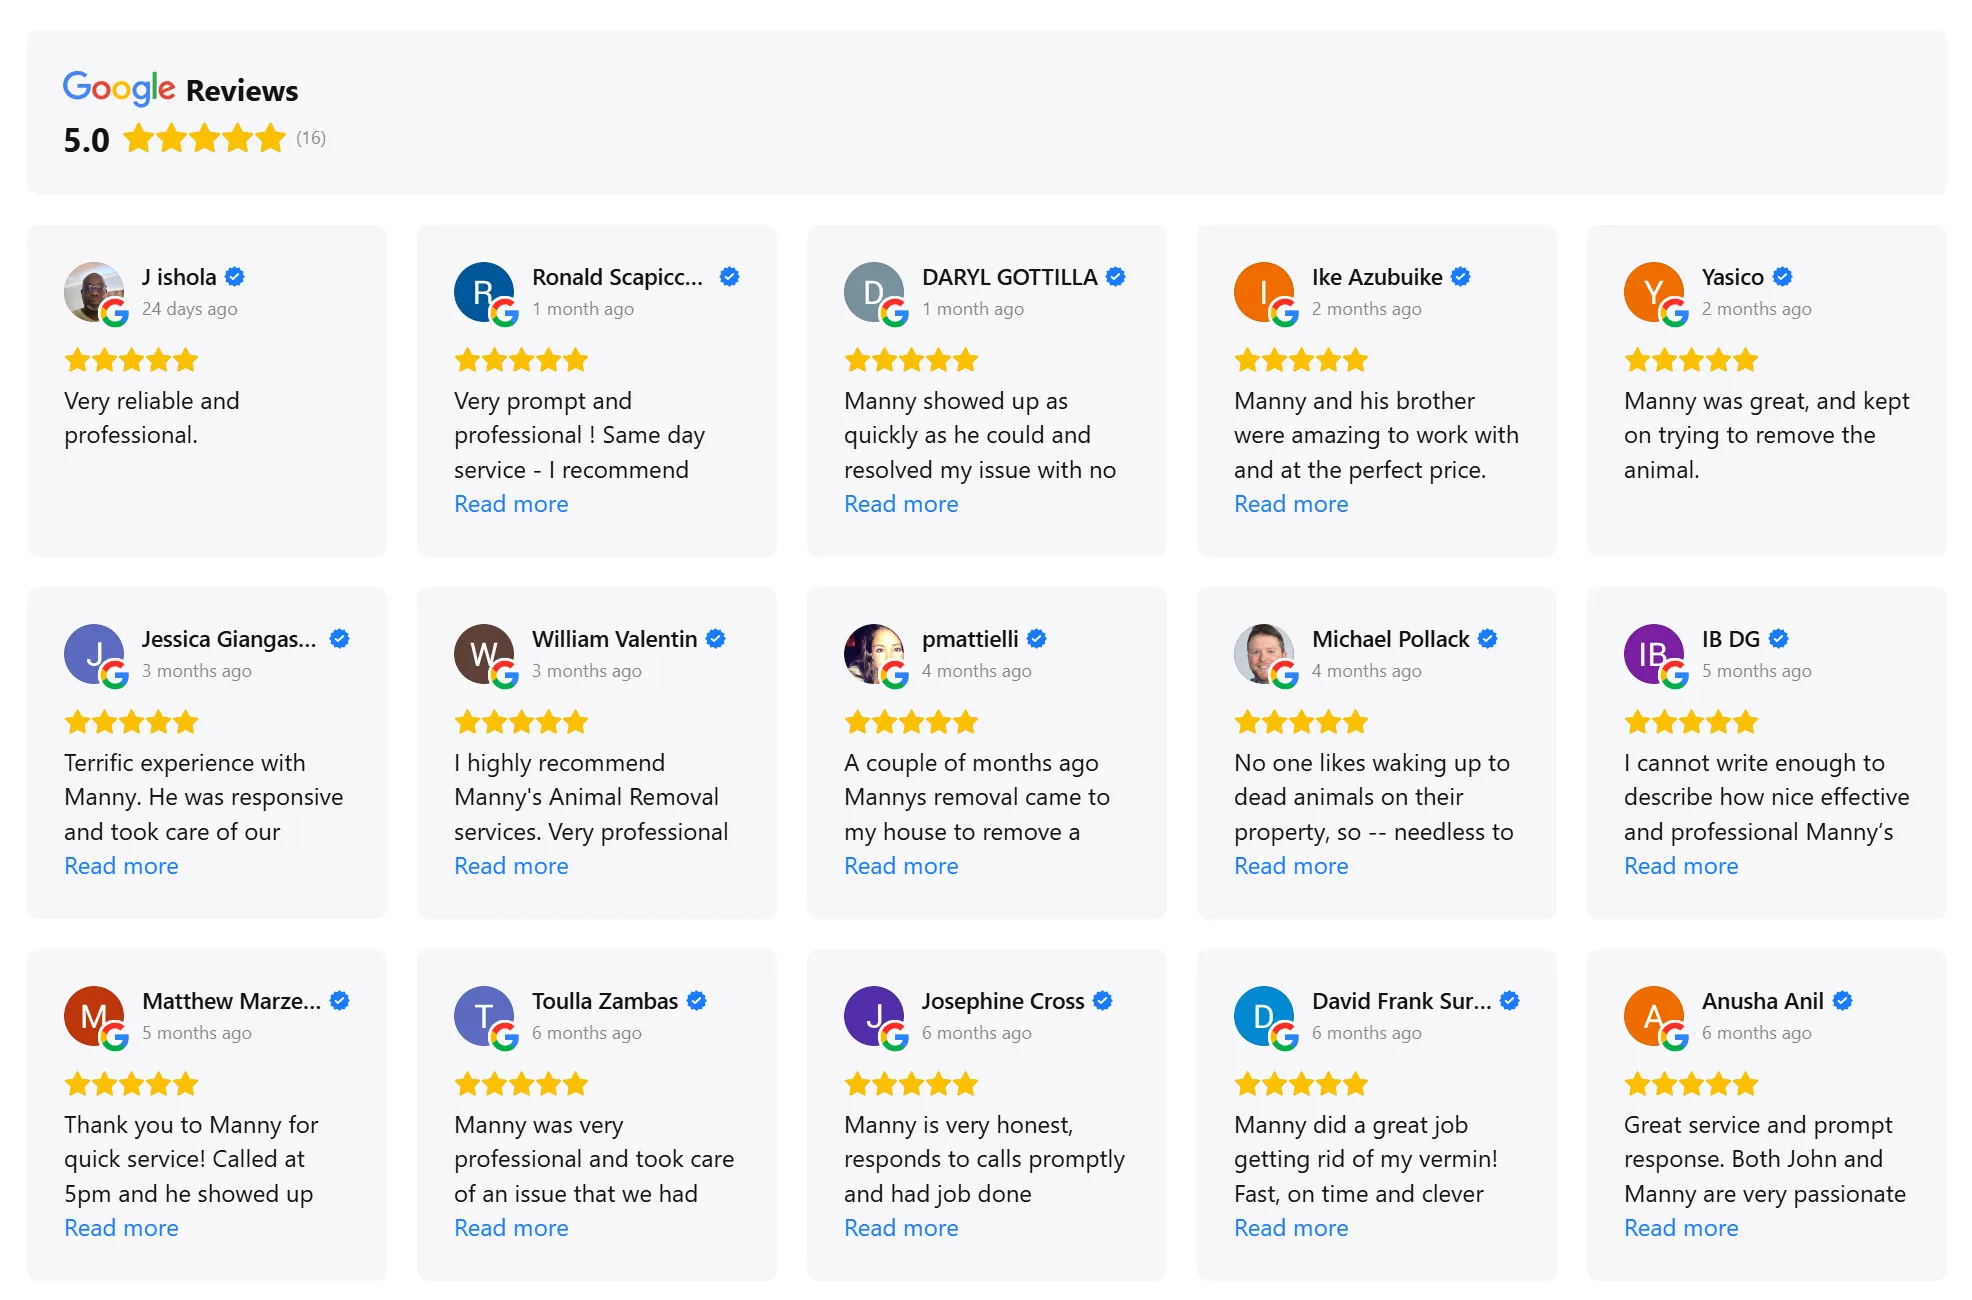Expand Jessica Giangas's review with Read more

click(x=121, y=866)
